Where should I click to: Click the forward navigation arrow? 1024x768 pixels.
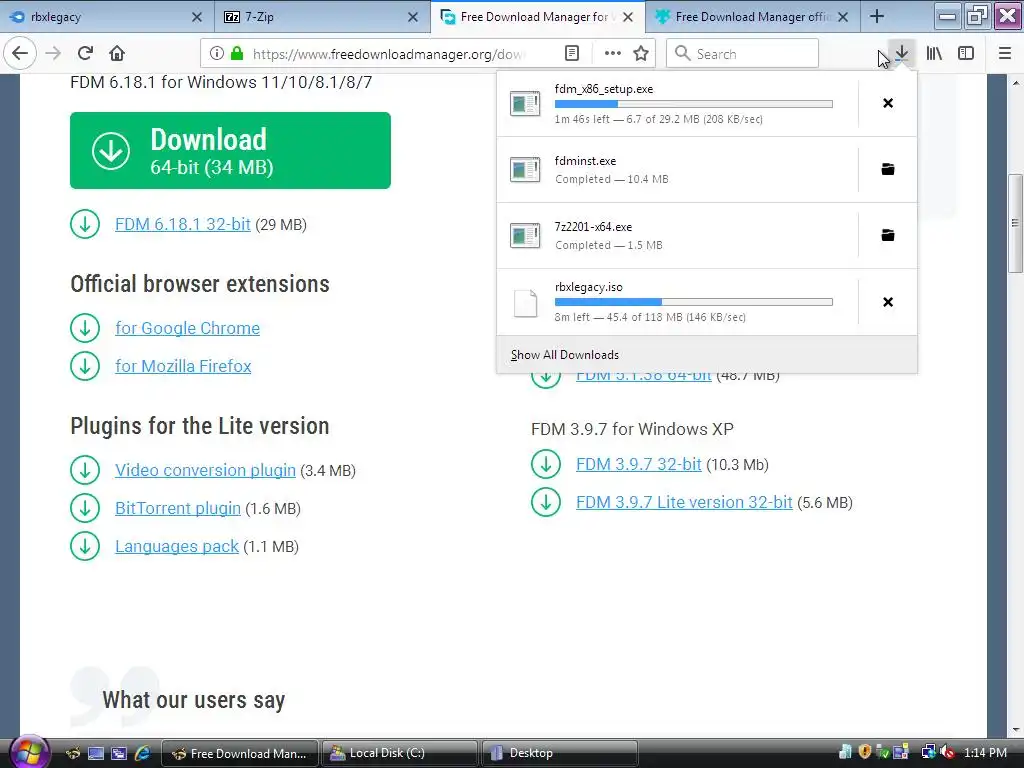53,54
